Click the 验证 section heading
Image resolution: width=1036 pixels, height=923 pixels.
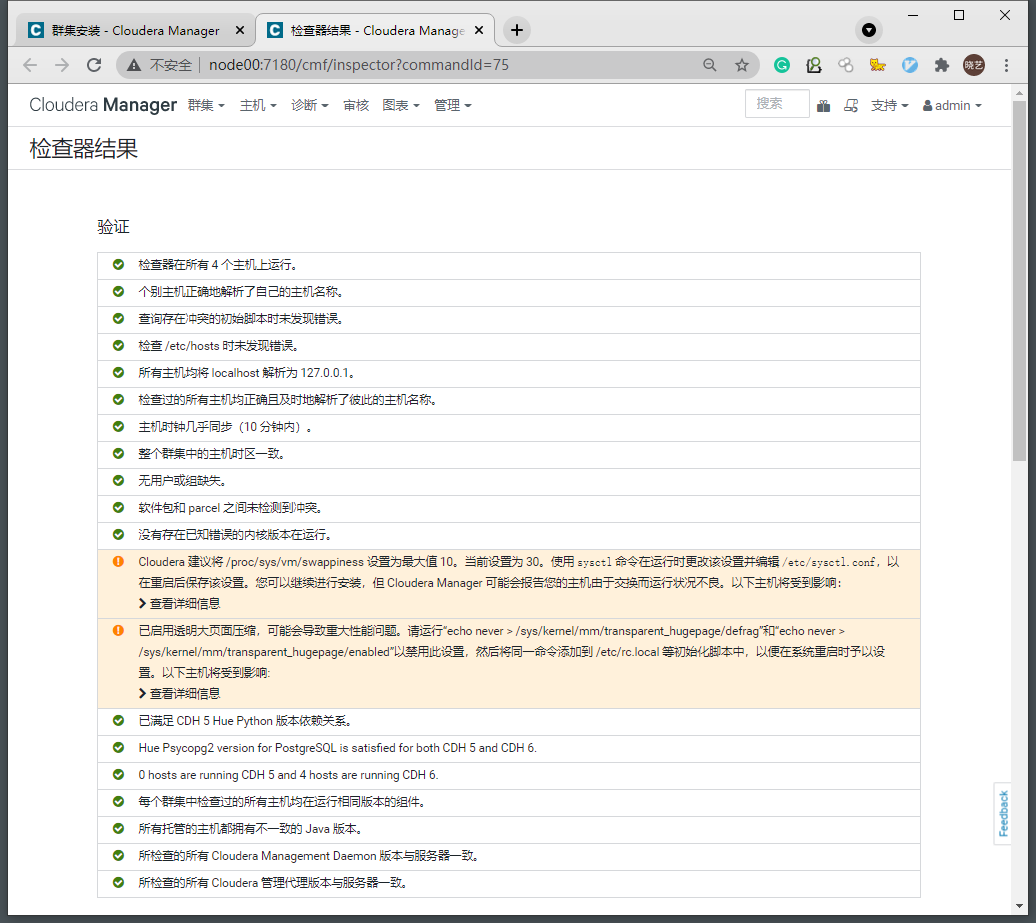114,227
